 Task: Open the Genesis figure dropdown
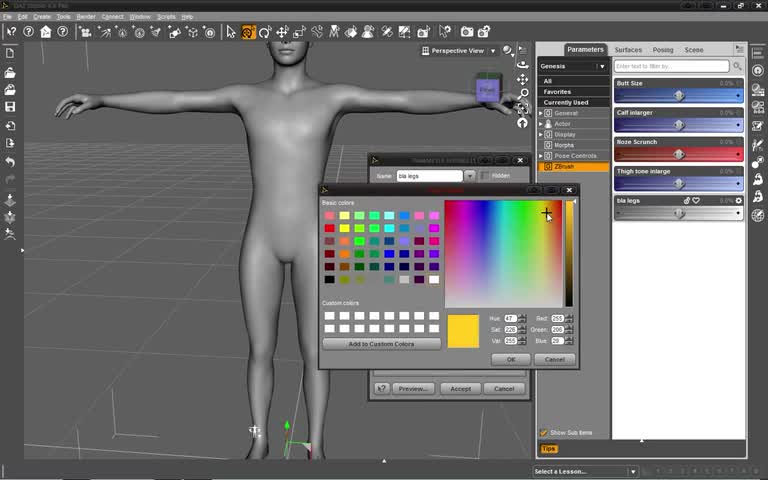(x=602, y=67)
